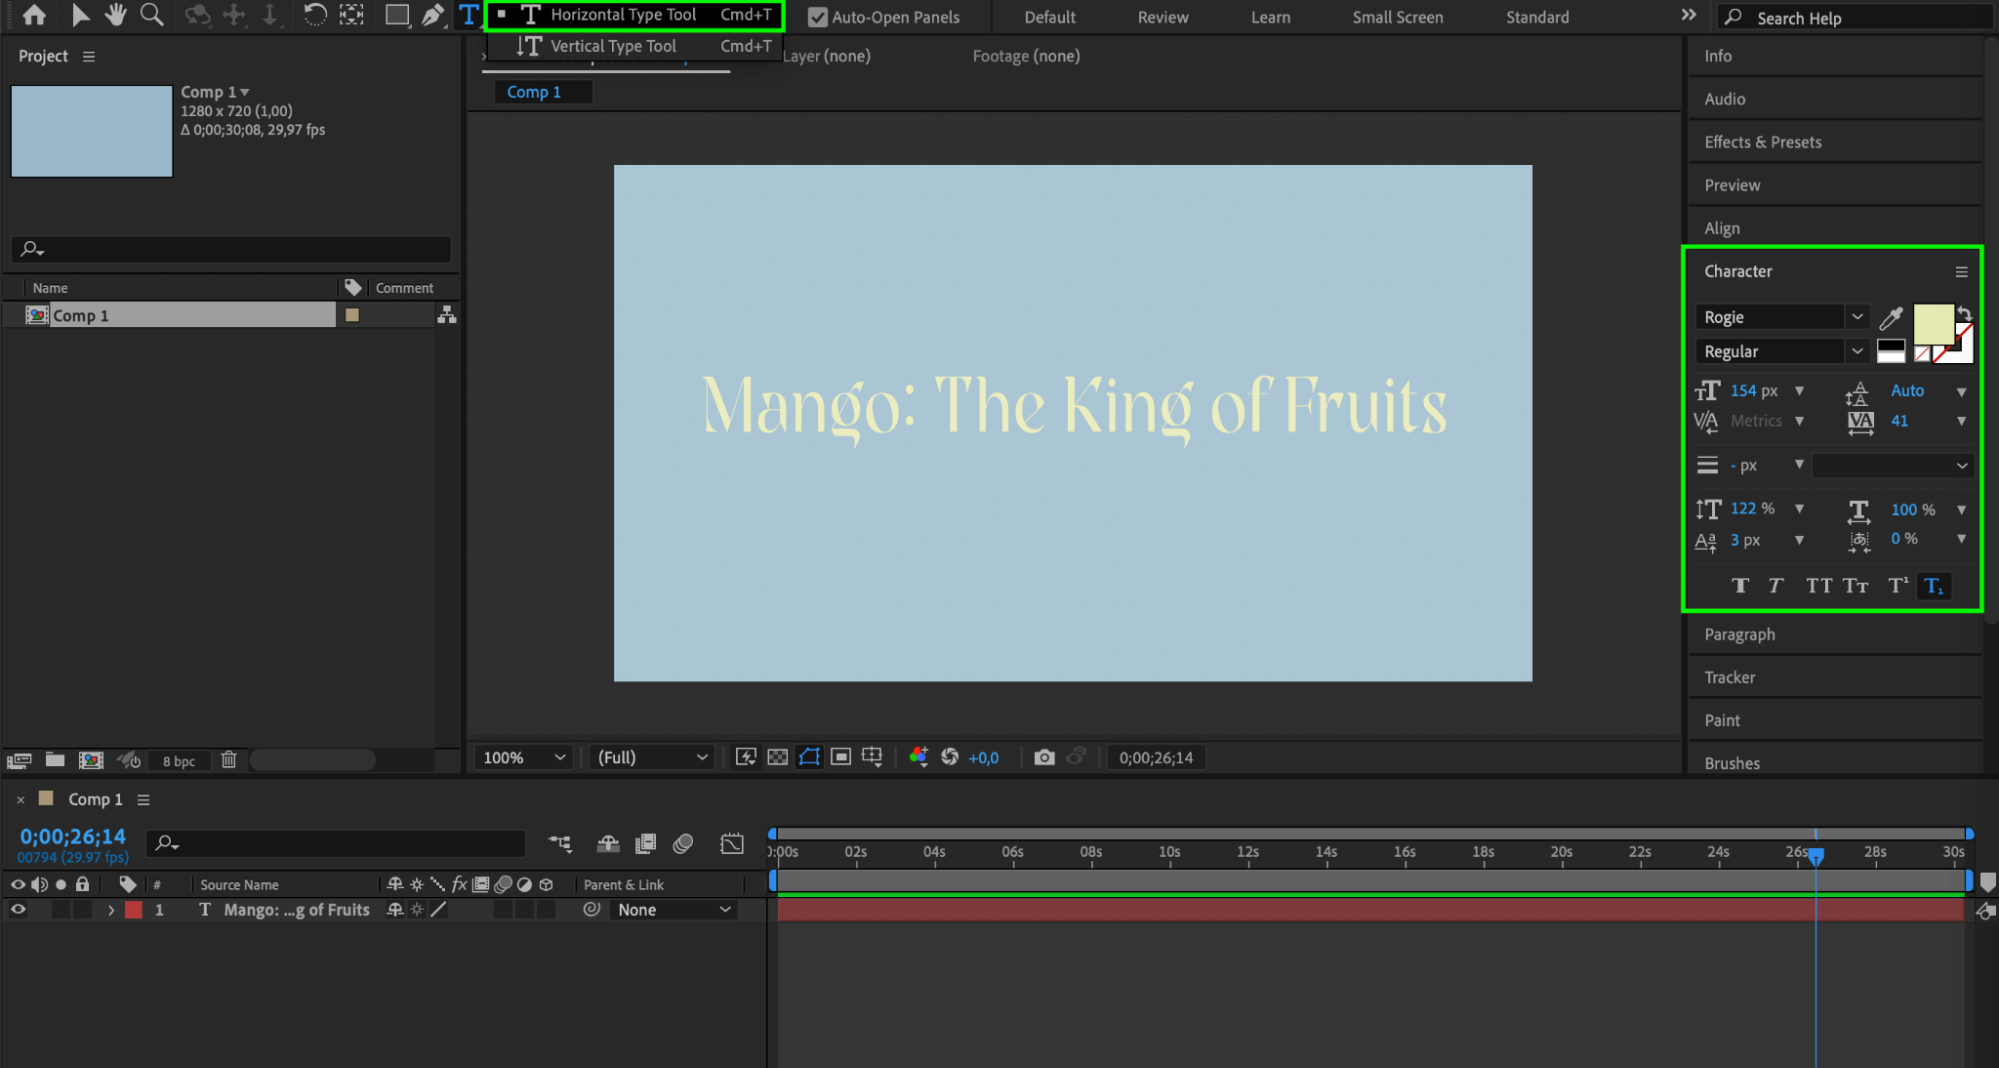Select the Zoom tool magnifier

tap(152, 15)
